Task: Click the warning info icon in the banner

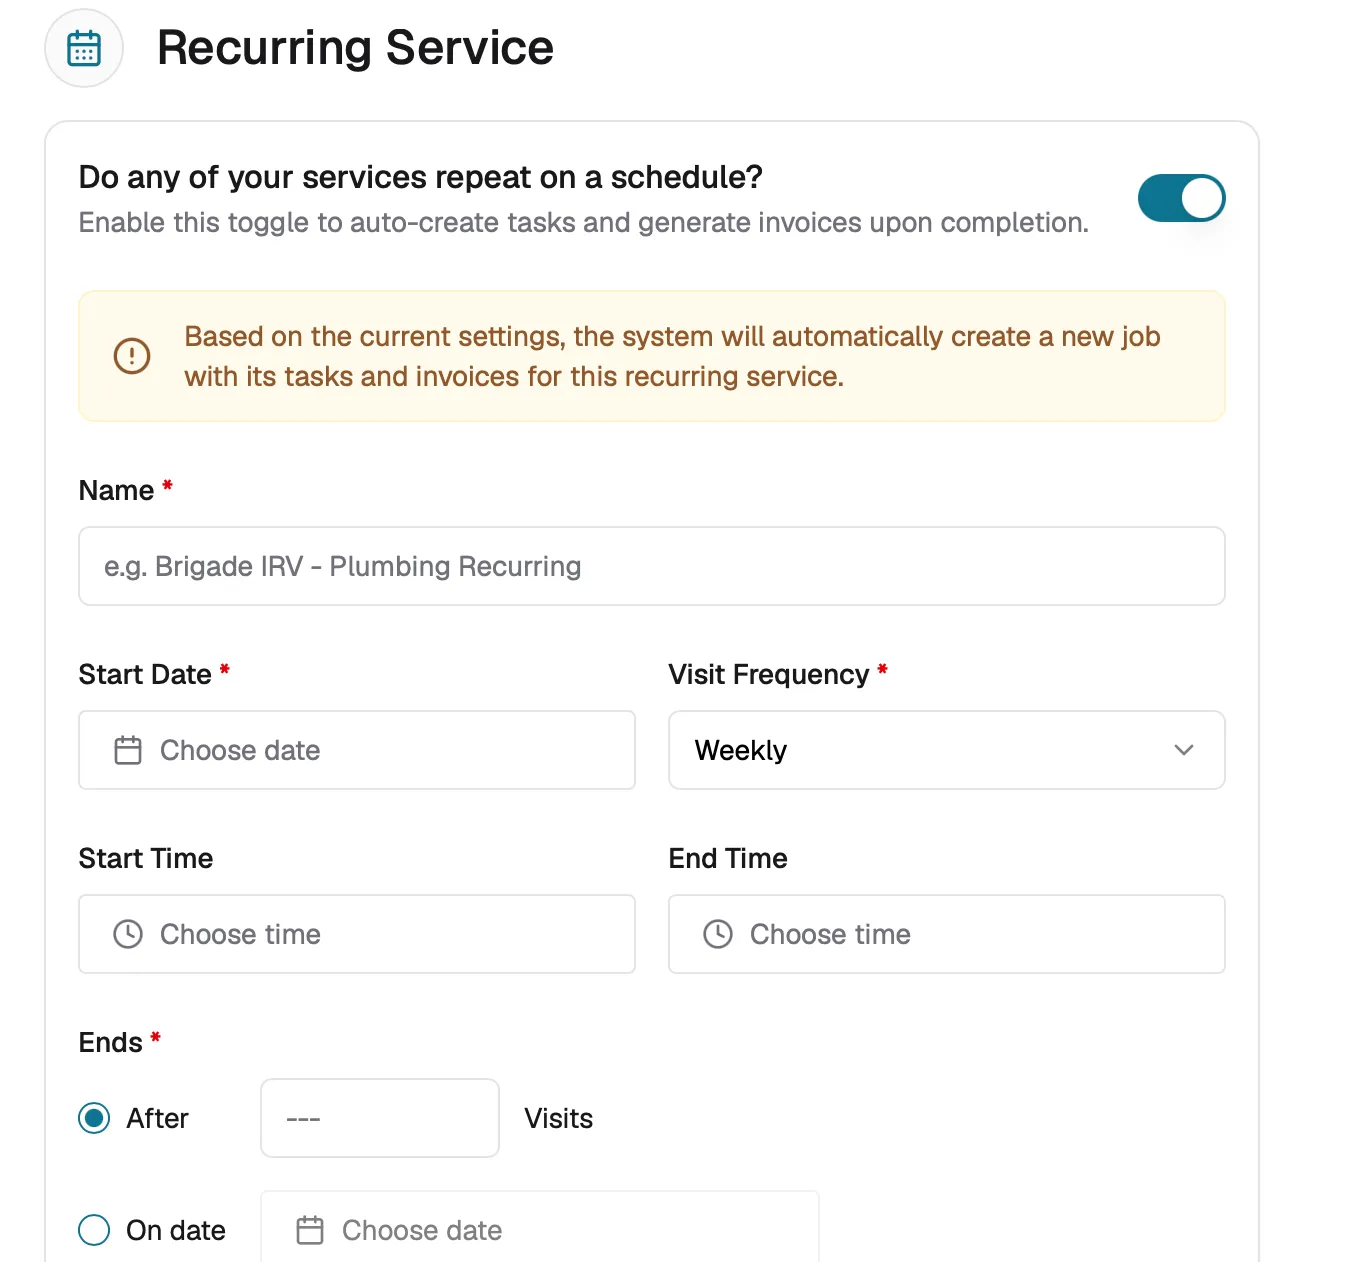Action: 132,356
